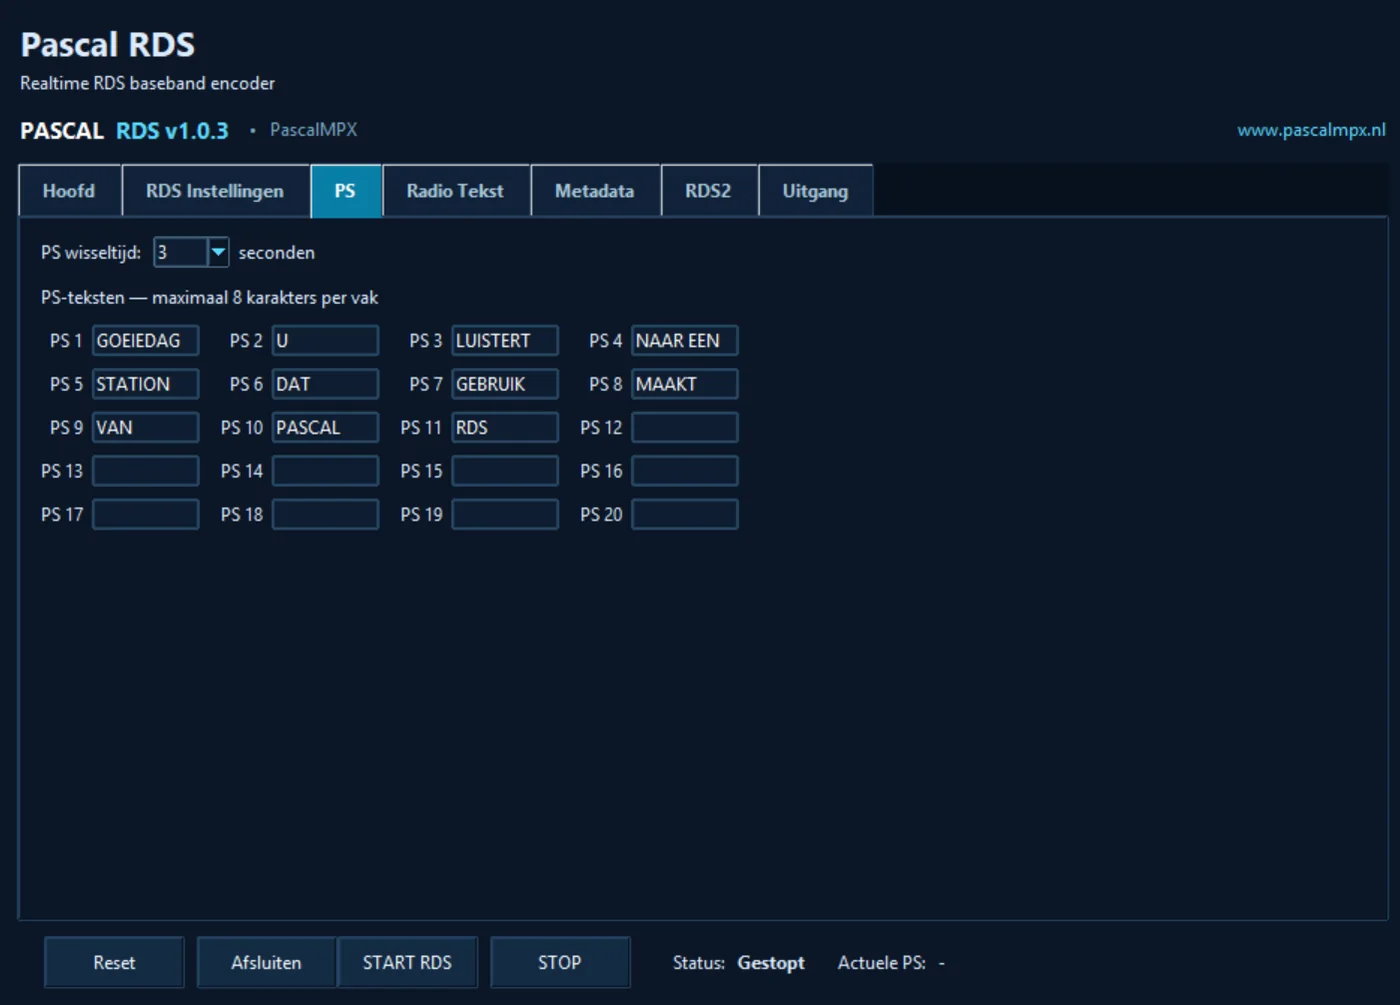Click the PascalMPX label in header
Viewport: 1400px width, 1005px height.
tap(313, 130)
